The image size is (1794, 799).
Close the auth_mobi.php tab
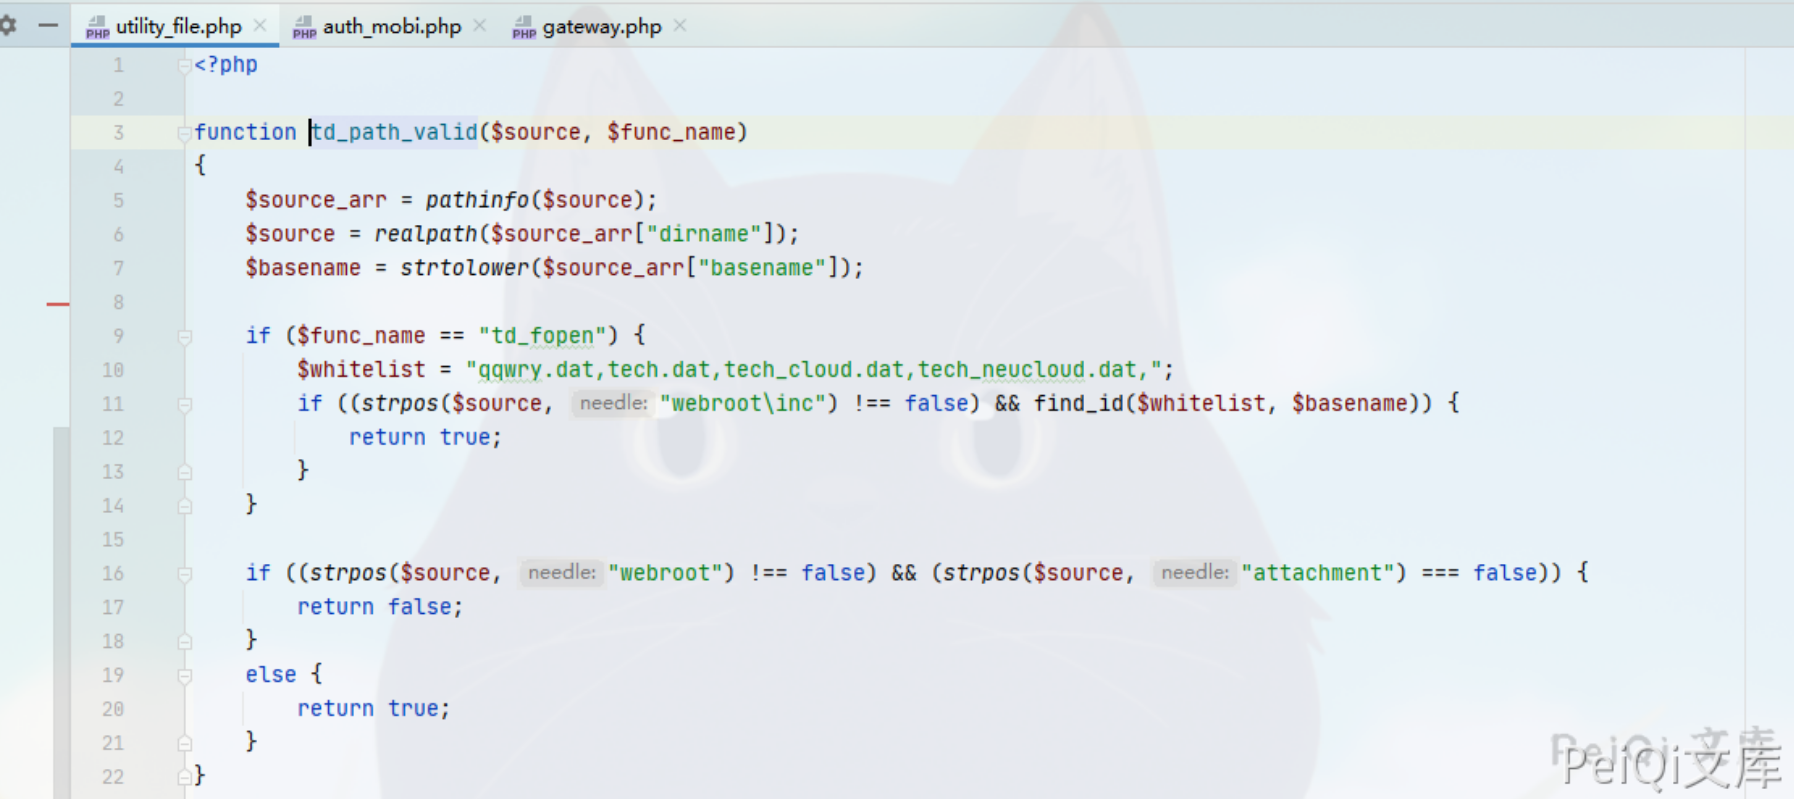coord(480,26)
